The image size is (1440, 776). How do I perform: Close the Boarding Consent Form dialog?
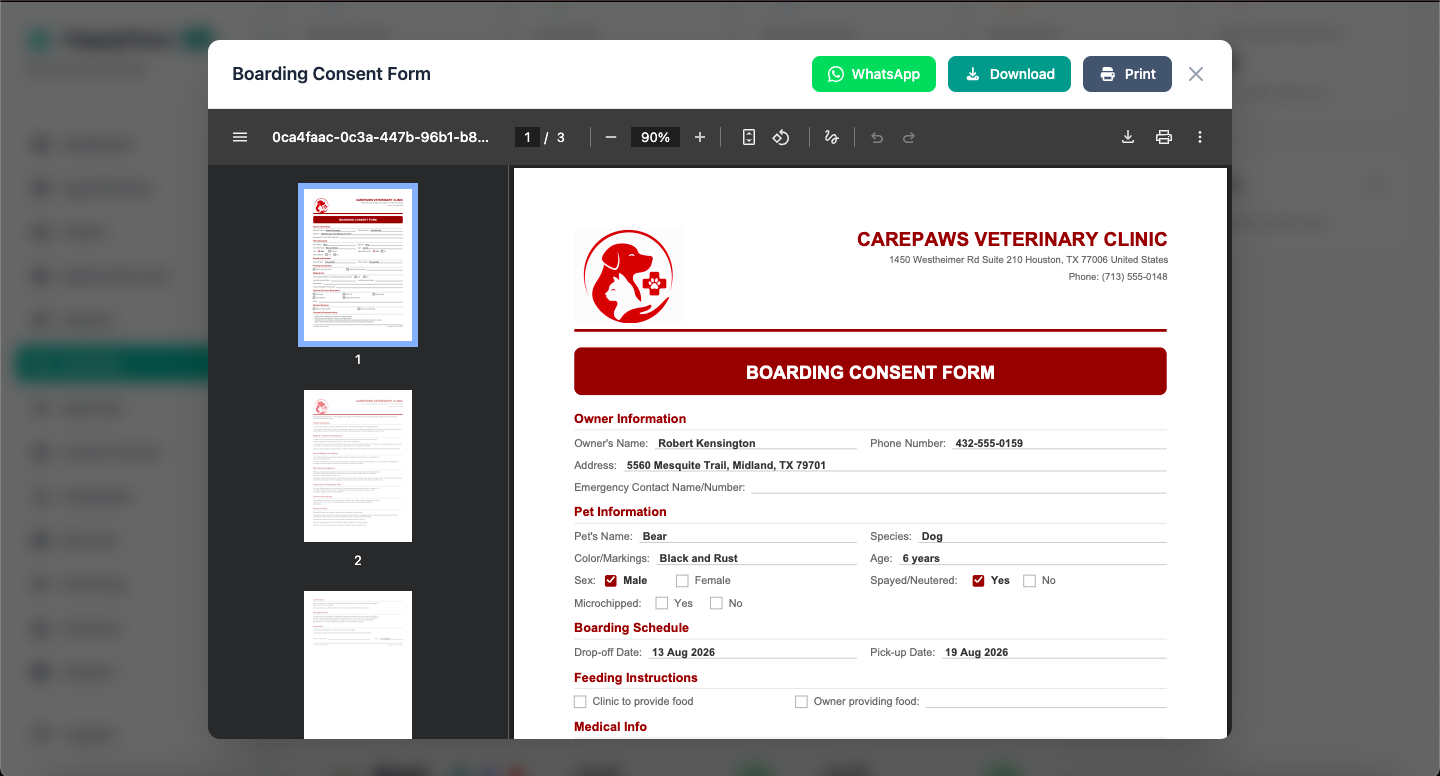[x=1196, y=74]
